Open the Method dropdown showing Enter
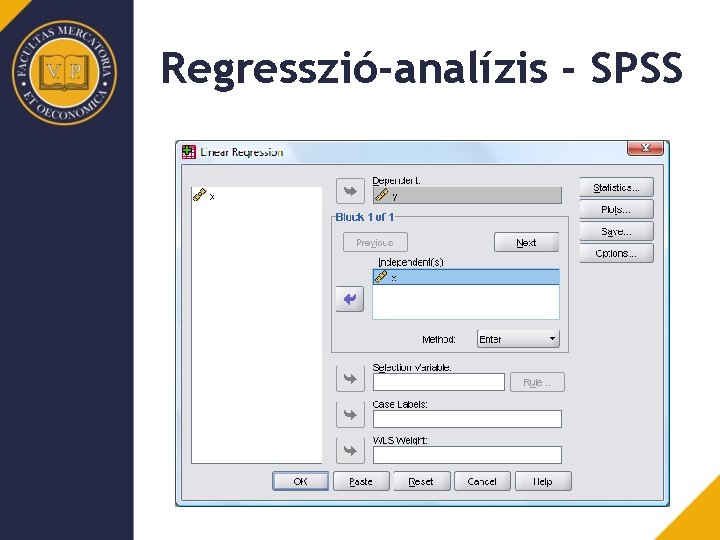 pyautogui.click(x=518, y=339)
